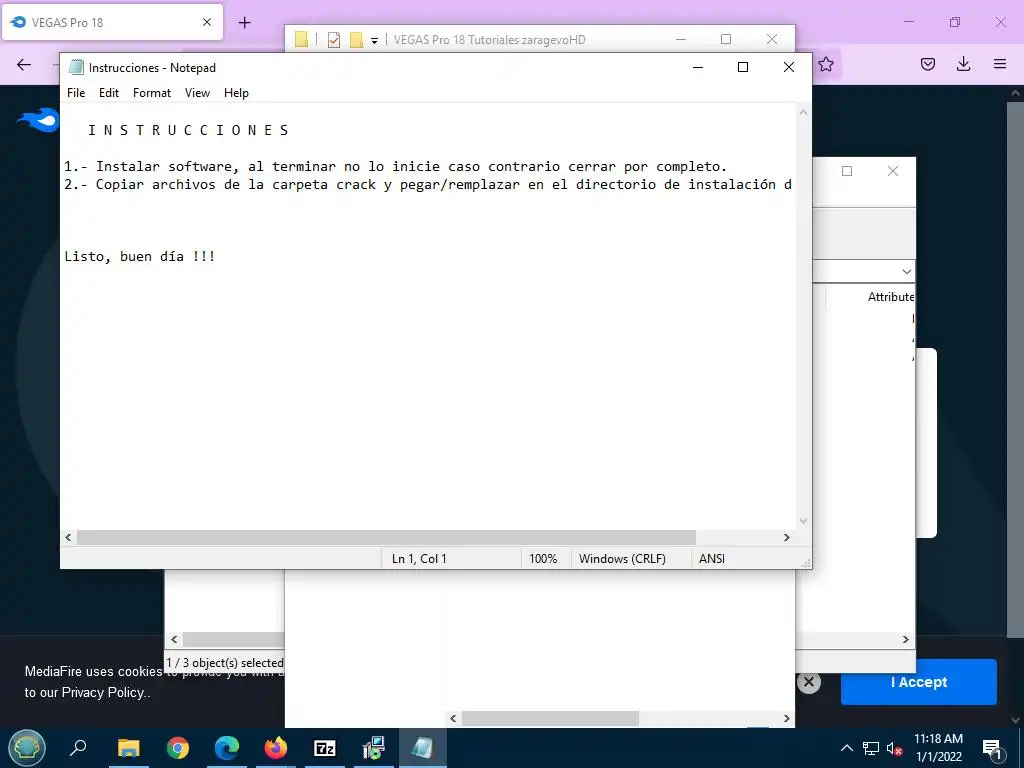Image resolution: width=1024 pixels, height=768 pixels.
Task: Click the Explorer horizontal scrollbar thumb
Action: [x=551, y=718]
